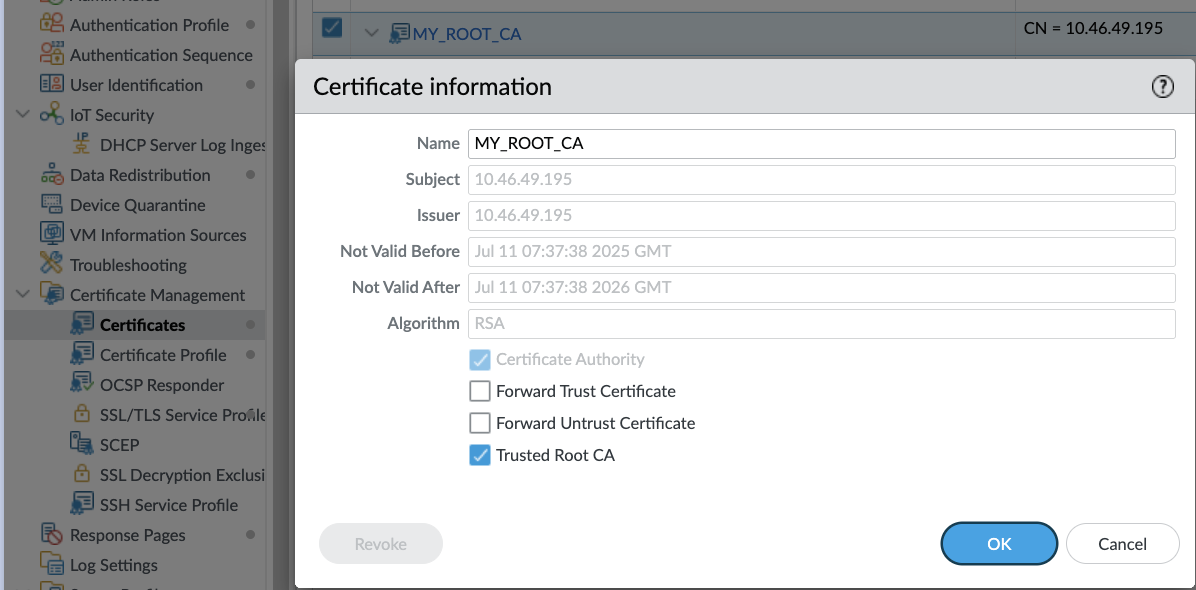The width and height of the screenshot is (1196, 590).
Task: Enable Forward Untrust Certificate
Action: (479, 423)
